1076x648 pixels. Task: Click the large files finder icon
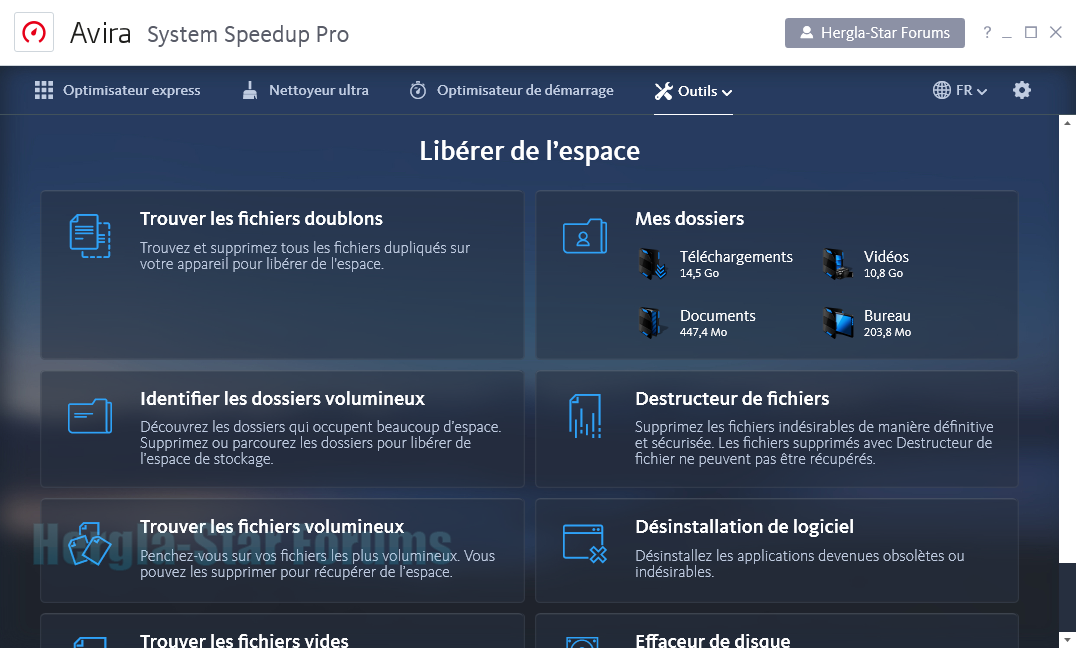coord(89,544)
